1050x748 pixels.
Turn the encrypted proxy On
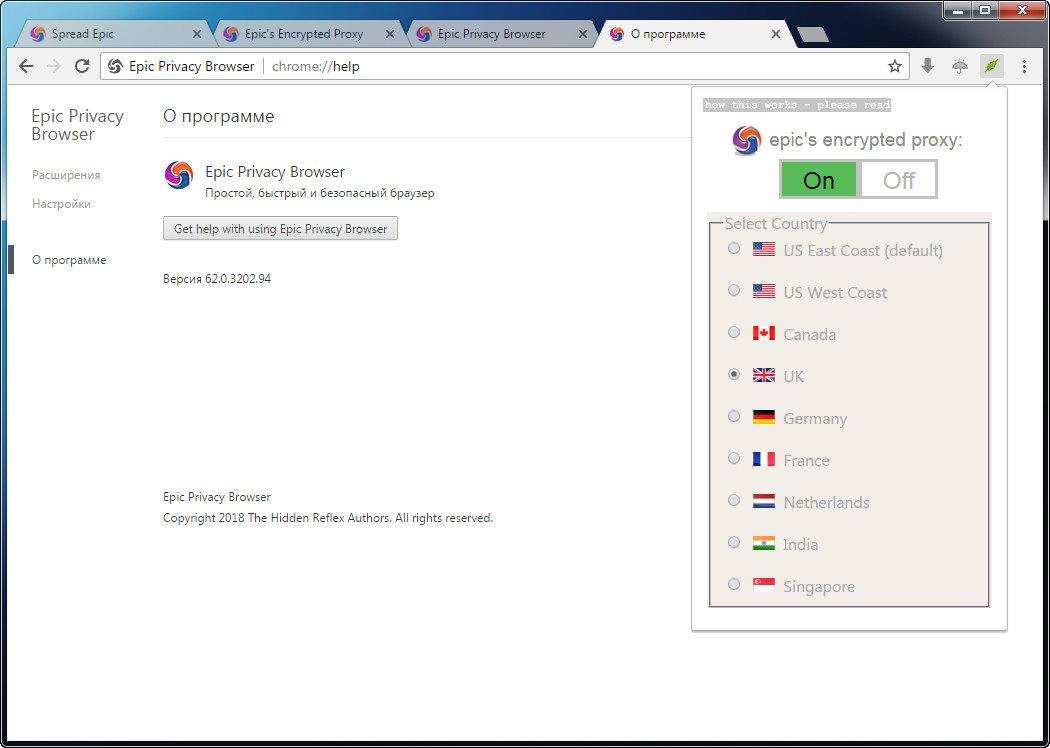(x=819, y=179)
